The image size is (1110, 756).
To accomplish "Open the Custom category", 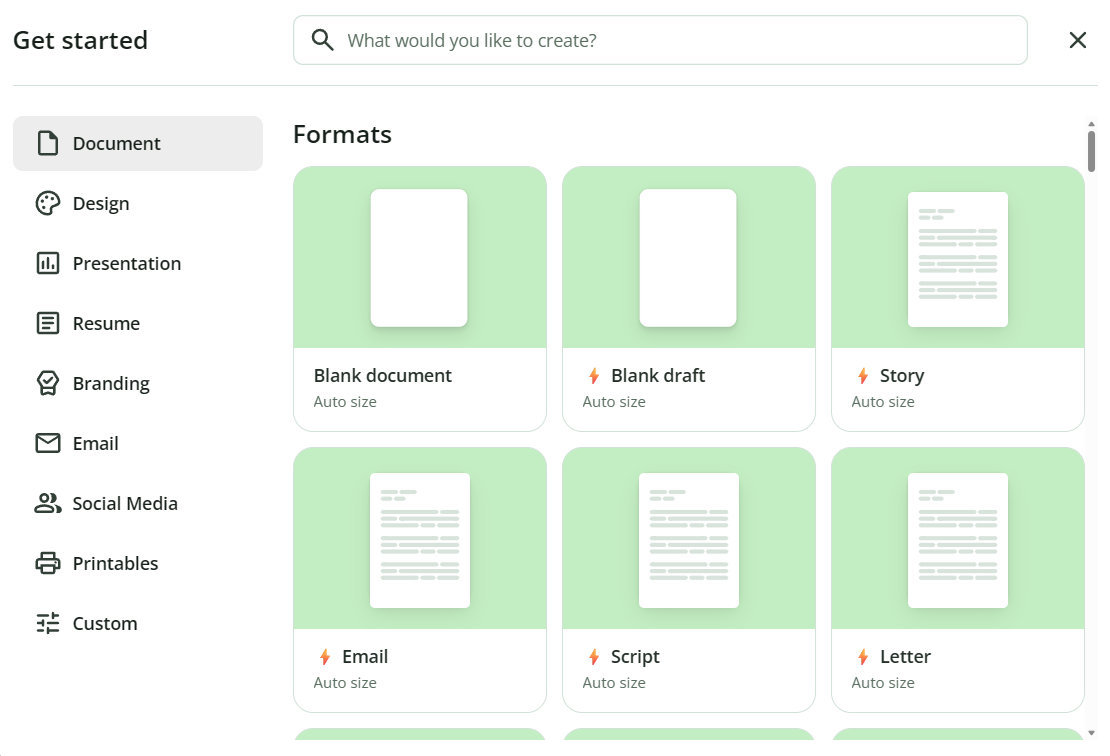I will coord(105,624).
